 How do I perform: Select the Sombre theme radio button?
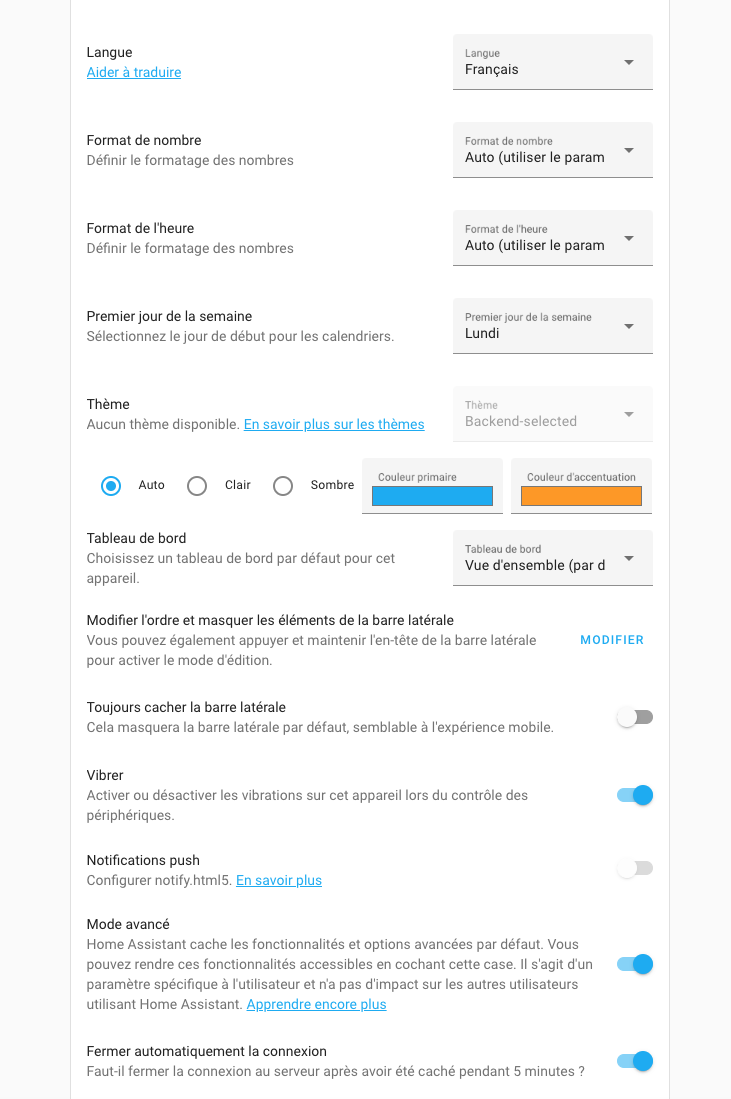pos(282,486)
